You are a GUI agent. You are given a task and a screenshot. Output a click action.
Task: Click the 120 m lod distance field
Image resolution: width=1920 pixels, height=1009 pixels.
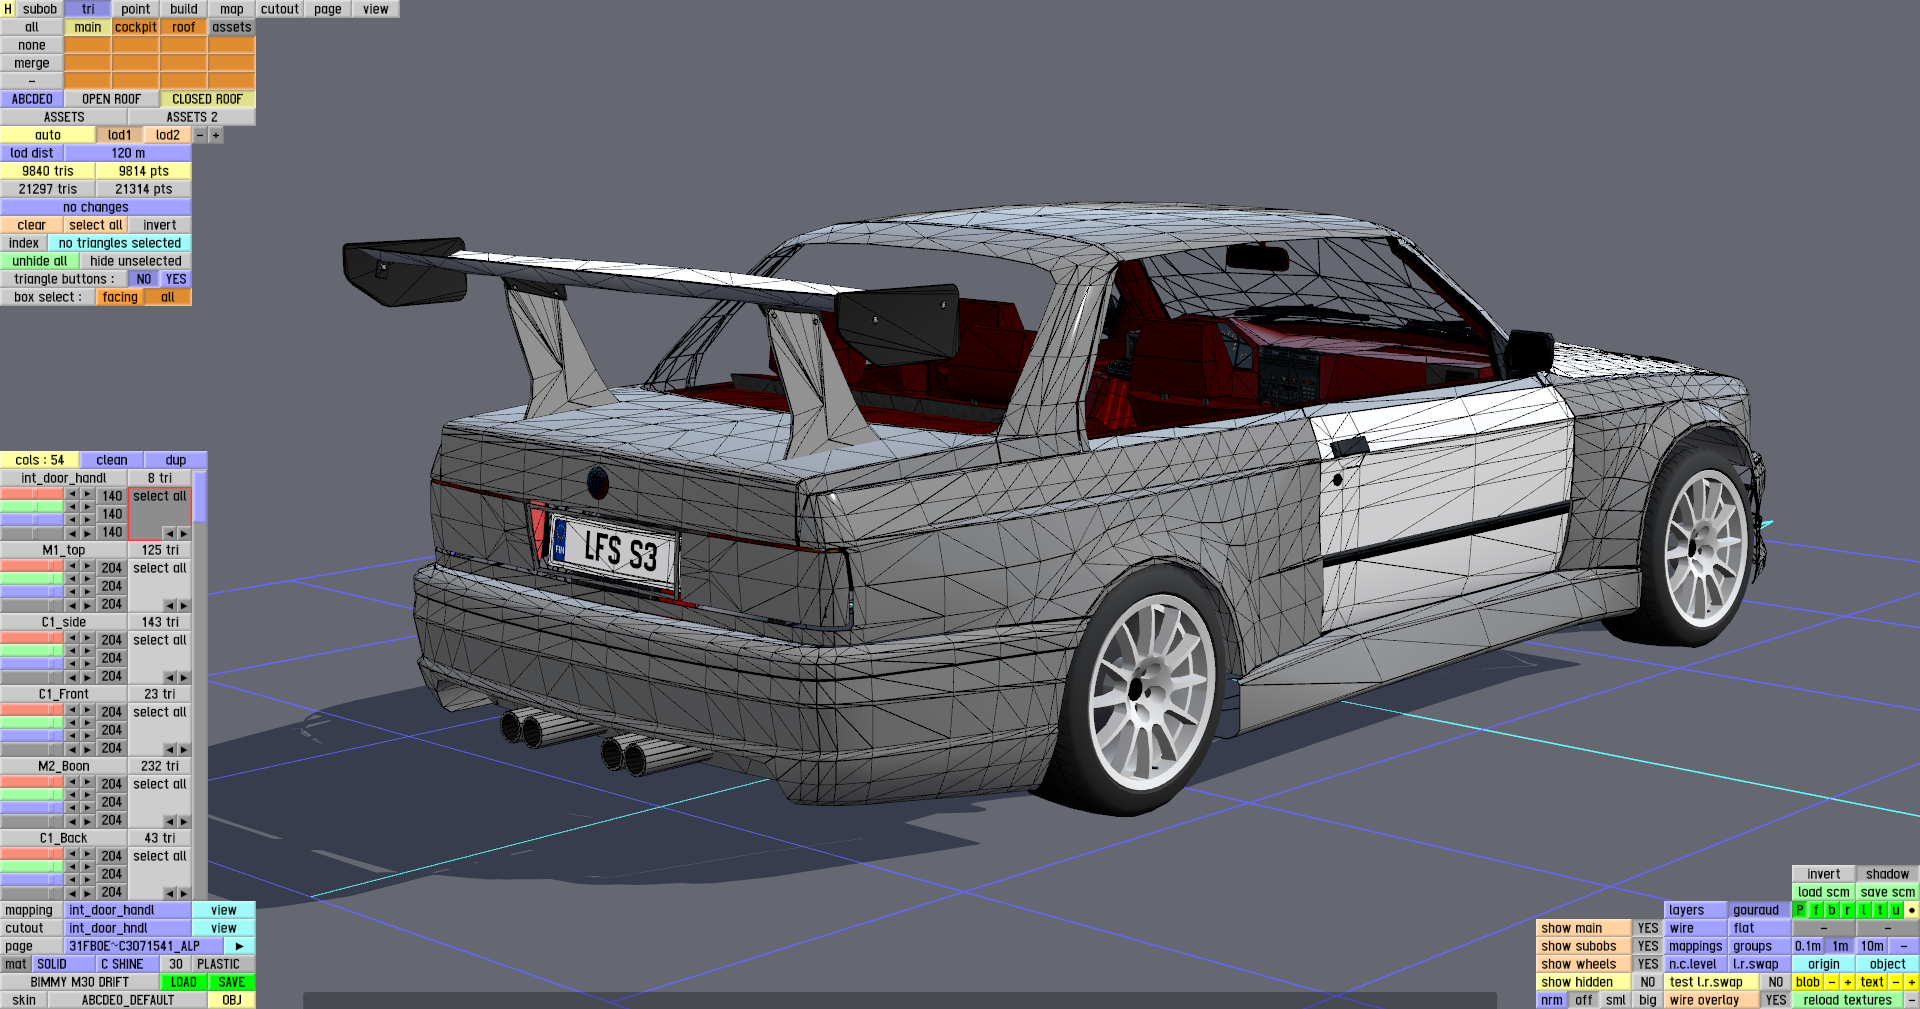coord(128,153)
